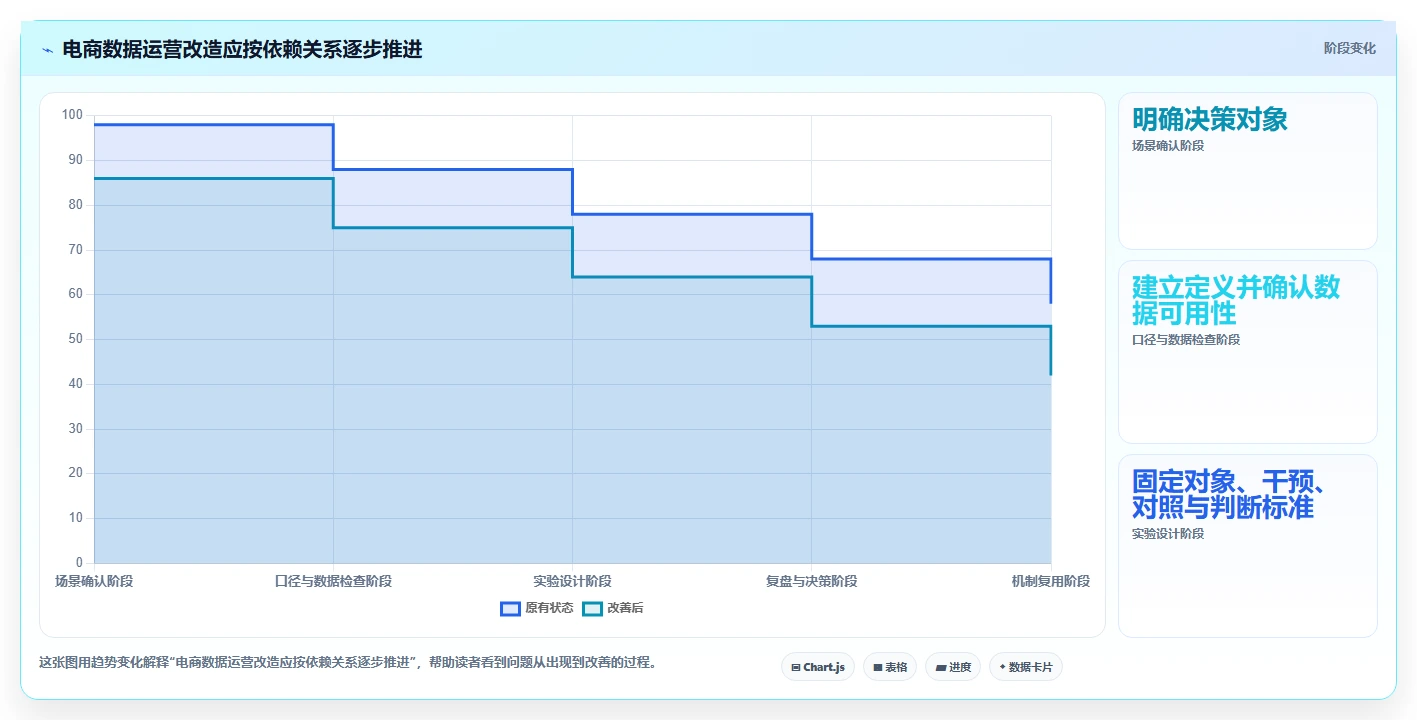1417x720 pixels.
Task: Click the 原有状态 blue legend swatch
Action: click(510, 608)
